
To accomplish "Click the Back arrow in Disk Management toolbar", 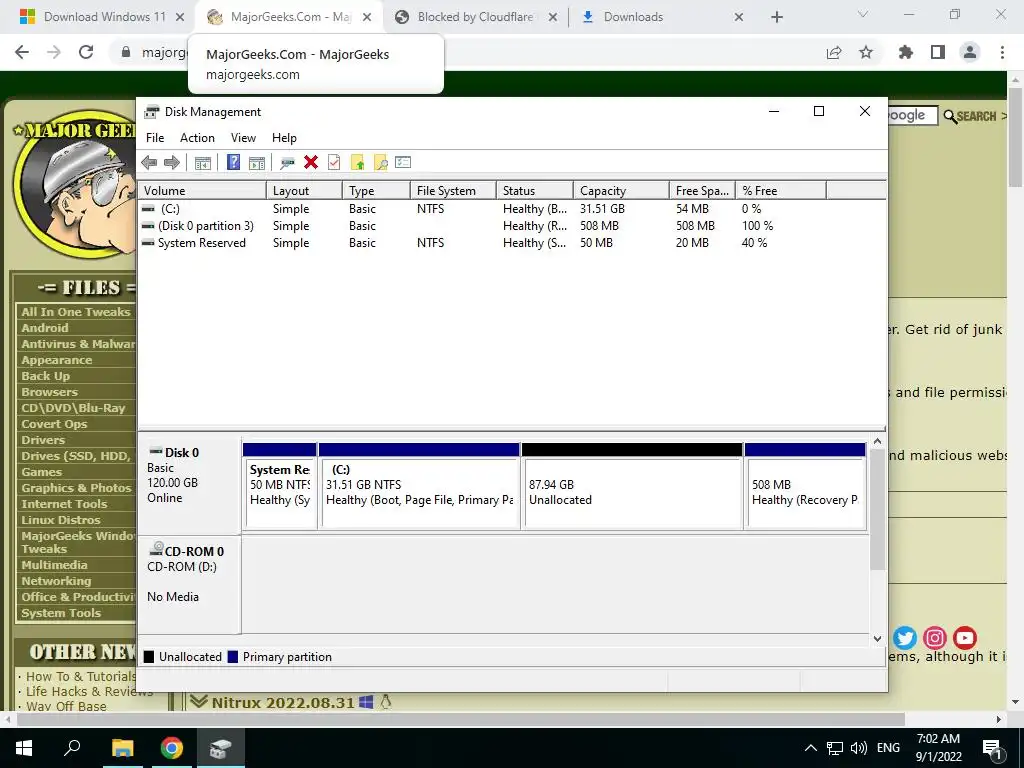I will pyautogui.click(x=149, y=163).
